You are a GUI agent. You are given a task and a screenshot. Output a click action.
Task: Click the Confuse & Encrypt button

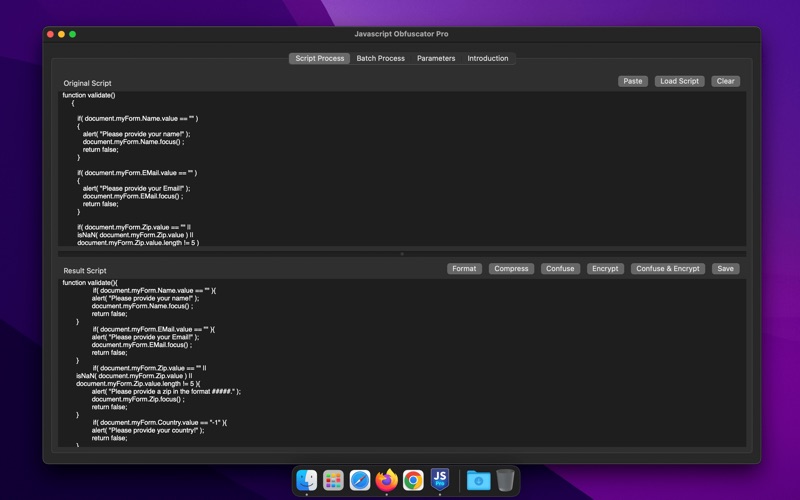point(668,269)
